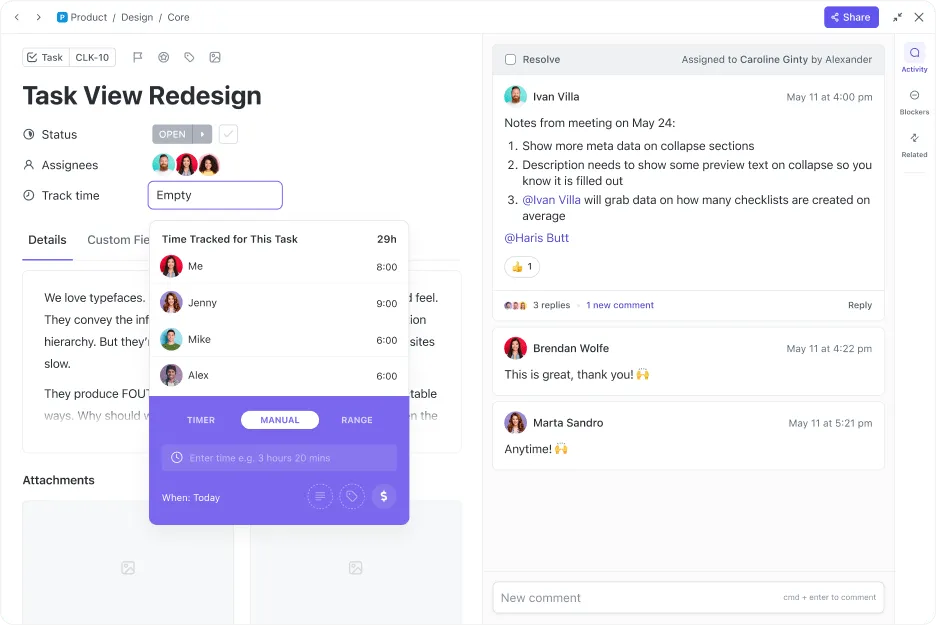The width and height of the screenshot is (936, 625).
Task: Mark time entry as billable dollar icon
Action: (384, 496)
